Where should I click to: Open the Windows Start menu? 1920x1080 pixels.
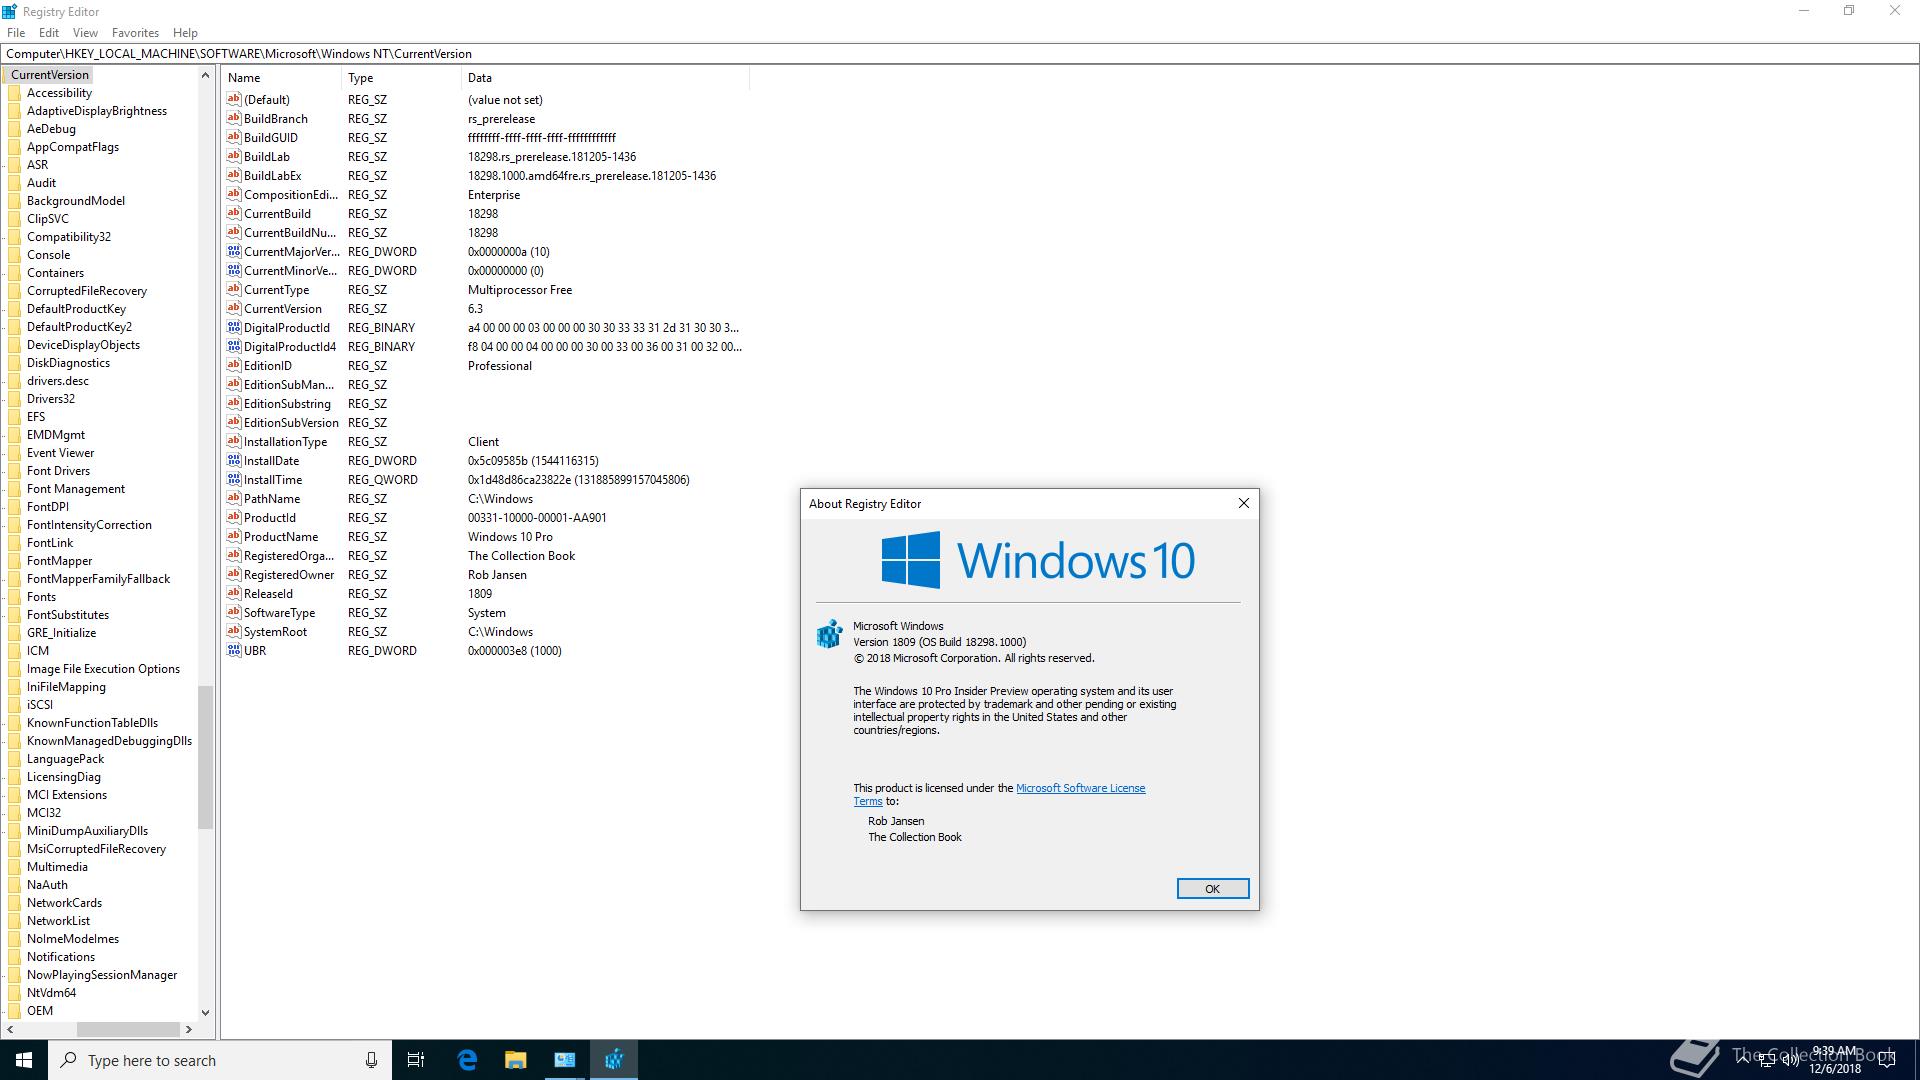[24, 1060]
